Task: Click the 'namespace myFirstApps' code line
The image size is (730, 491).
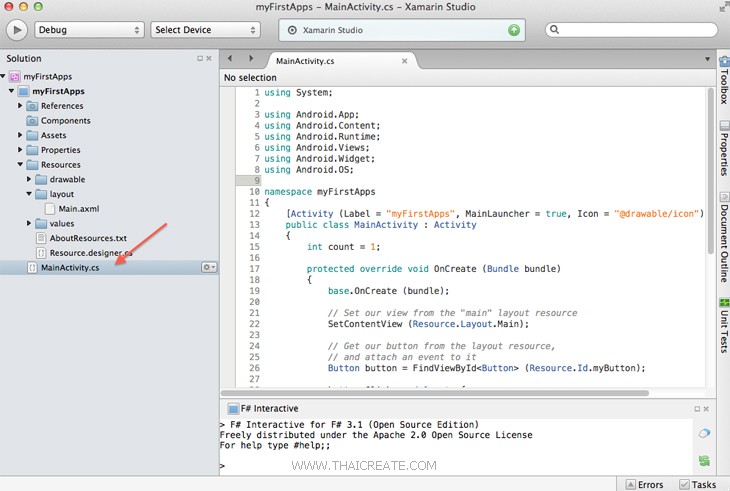Action: 320,192
